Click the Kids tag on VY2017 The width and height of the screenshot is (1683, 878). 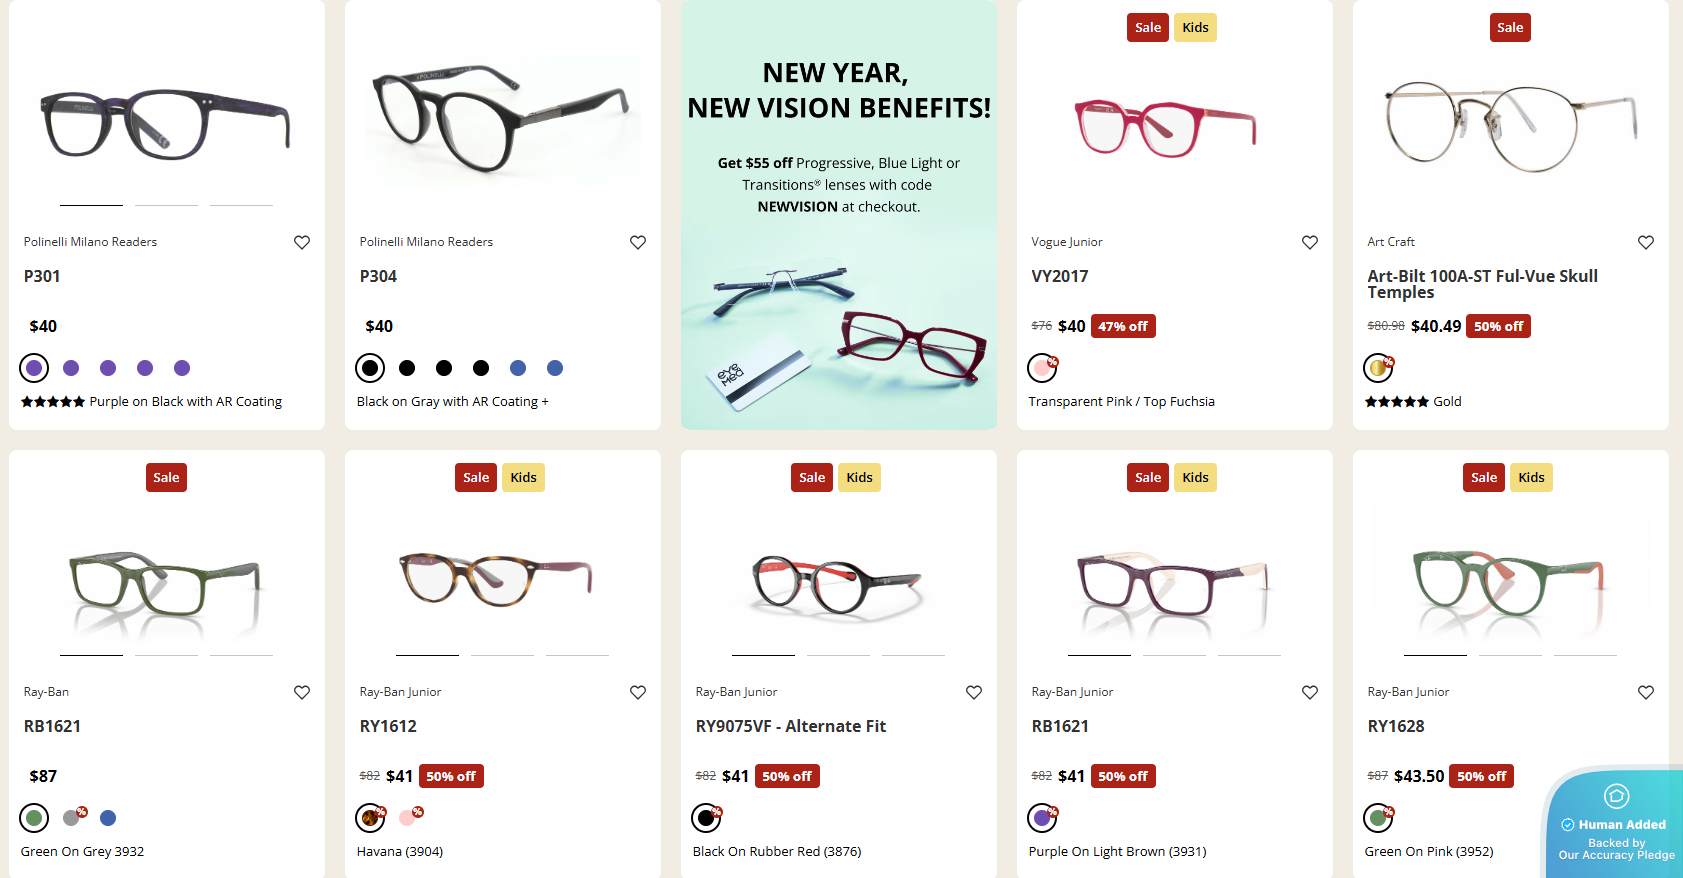point(1195,28)
